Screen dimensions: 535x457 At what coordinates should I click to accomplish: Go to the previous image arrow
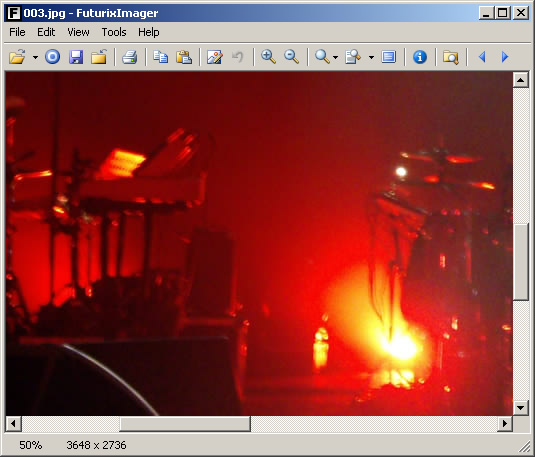[x=482, y=57]
